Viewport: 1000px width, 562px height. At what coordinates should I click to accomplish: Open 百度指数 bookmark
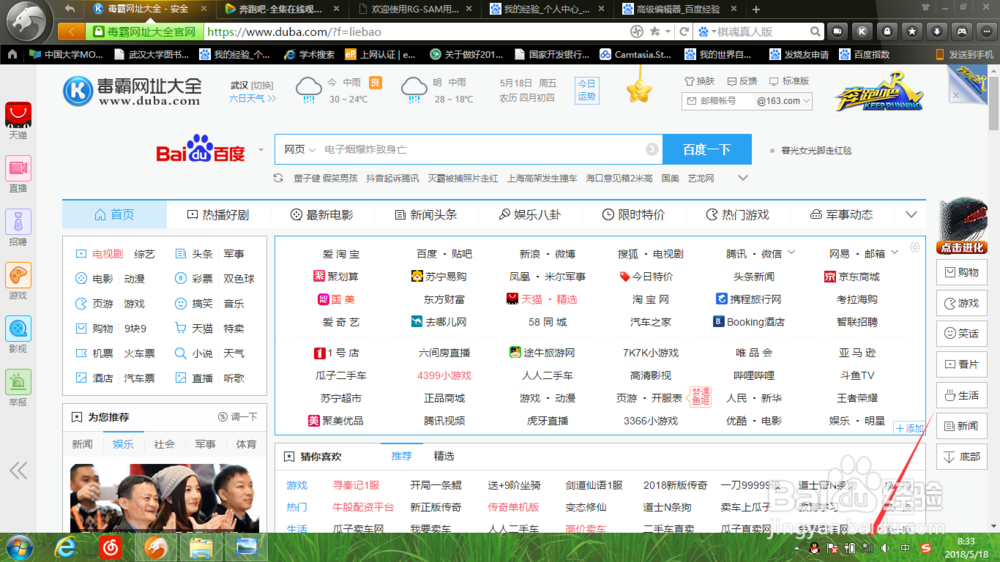(864, 54)
